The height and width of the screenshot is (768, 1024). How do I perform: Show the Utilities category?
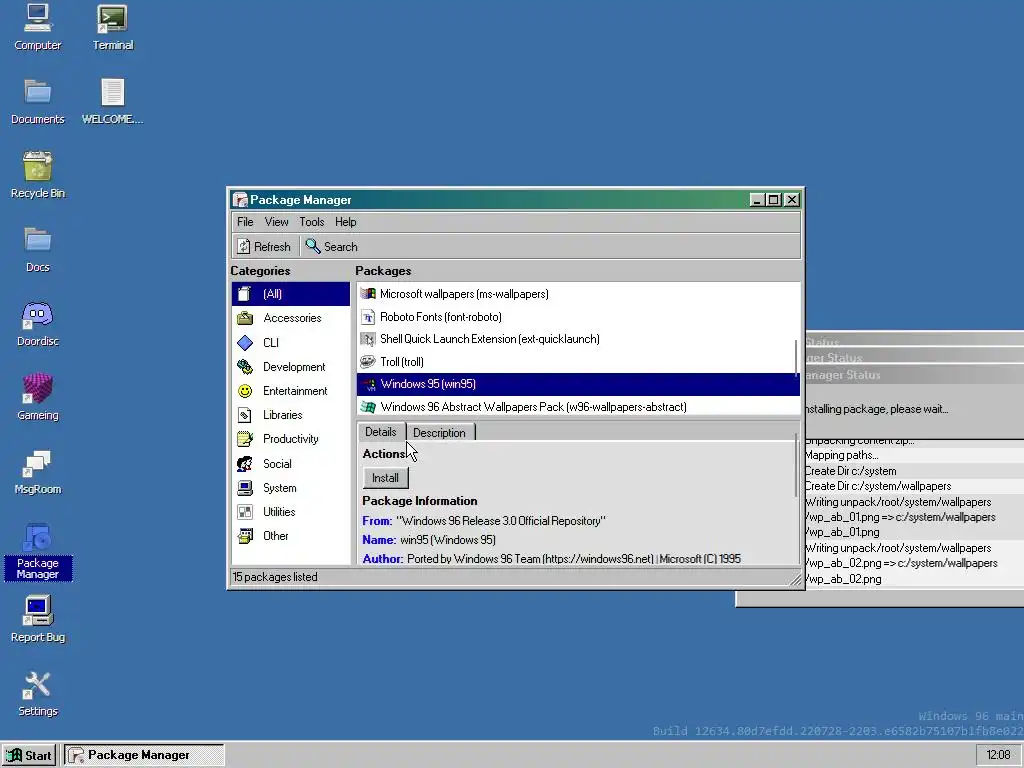[291, 512]
